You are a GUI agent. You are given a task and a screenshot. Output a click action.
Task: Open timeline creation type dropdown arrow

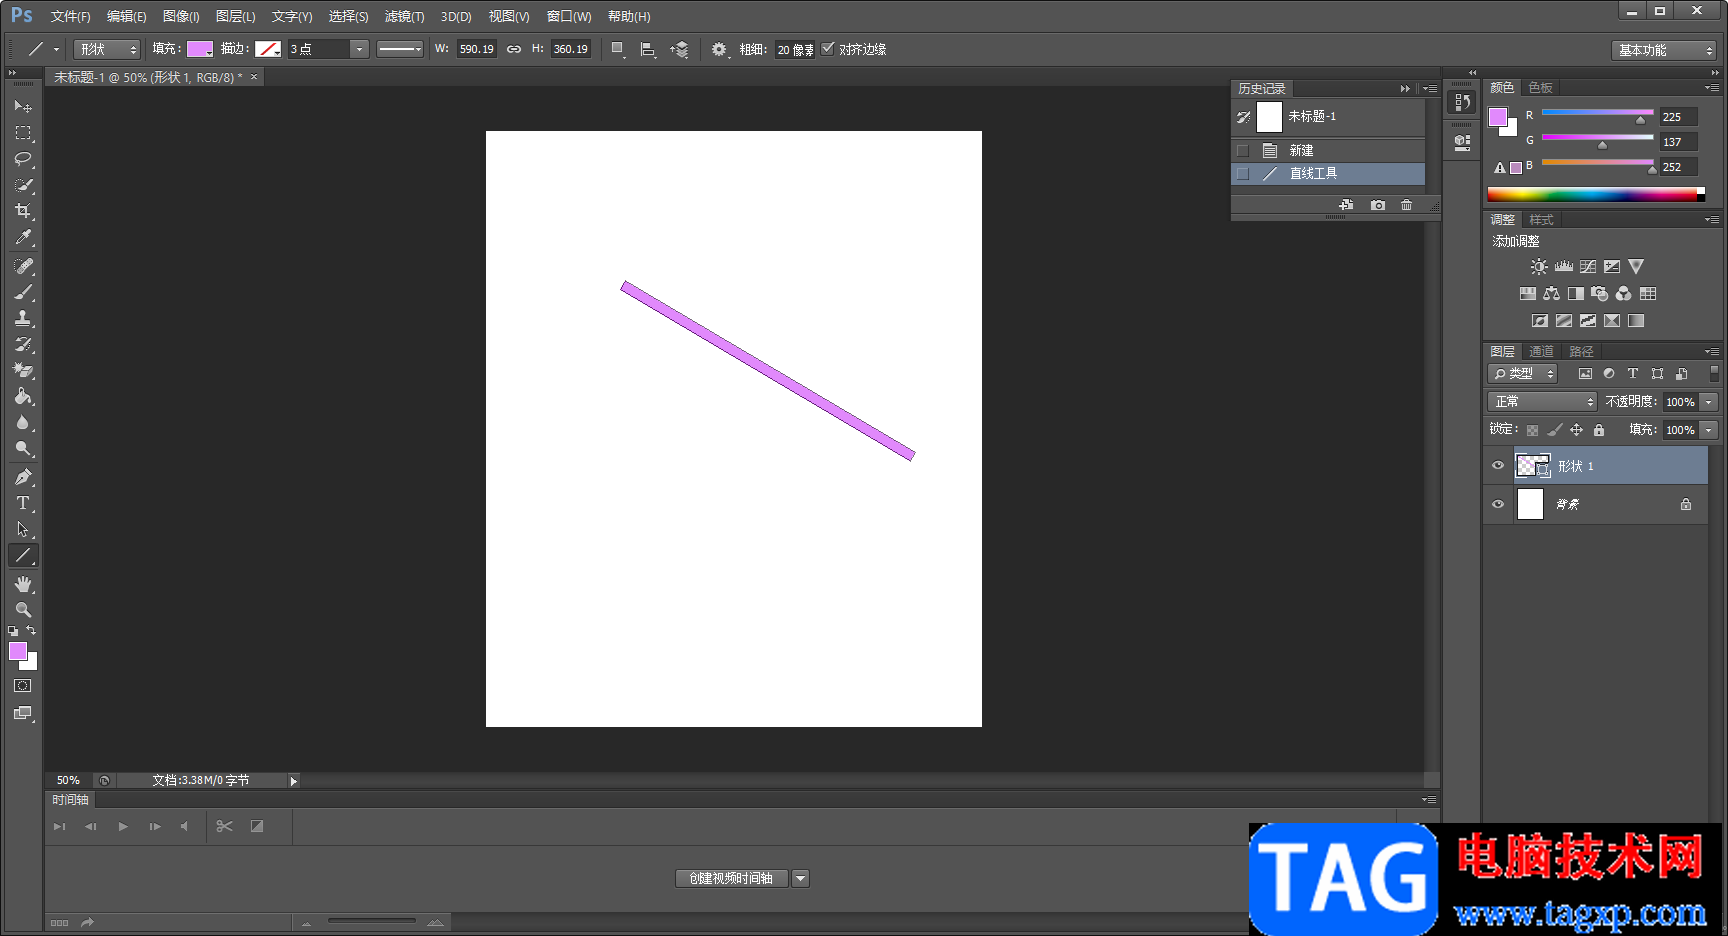[x=800, y=878]
